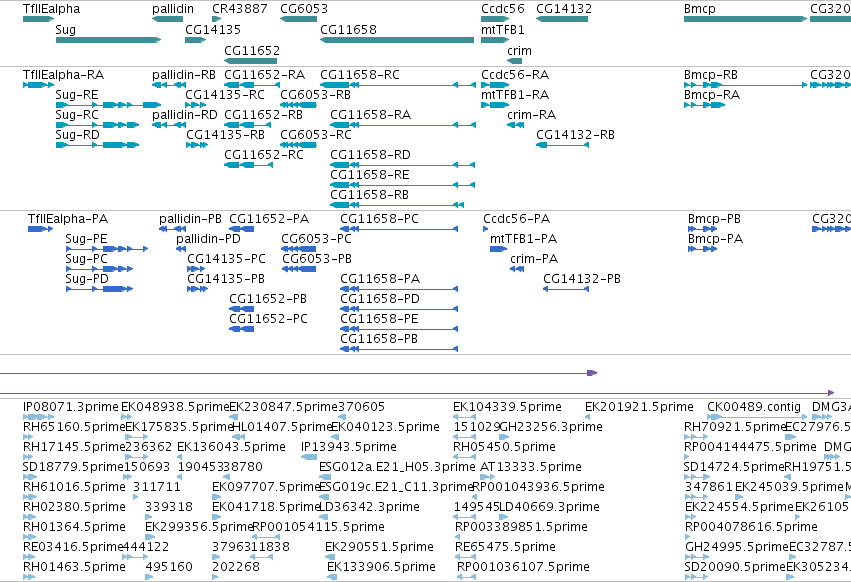Select protein TfIIEalpha-PA
The height and width of the screenshot is (582, 851).
(x=40, y=229)
